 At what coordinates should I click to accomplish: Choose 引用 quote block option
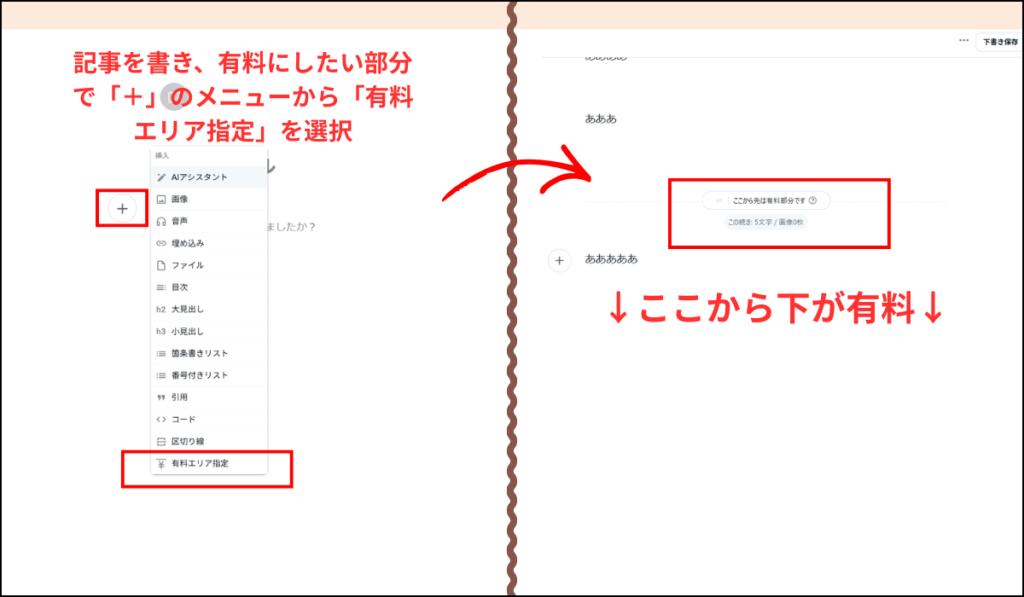pyautogui.click(x=179, y=397)
